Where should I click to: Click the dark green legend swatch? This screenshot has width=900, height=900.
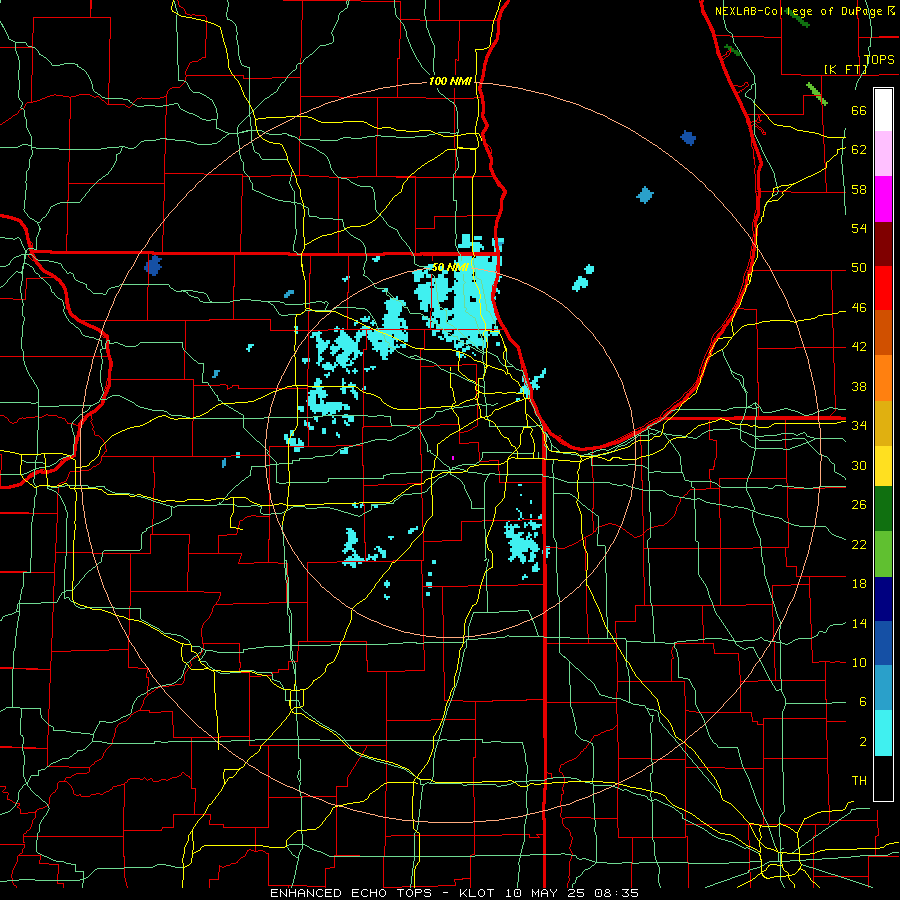(x=883, y=511)
